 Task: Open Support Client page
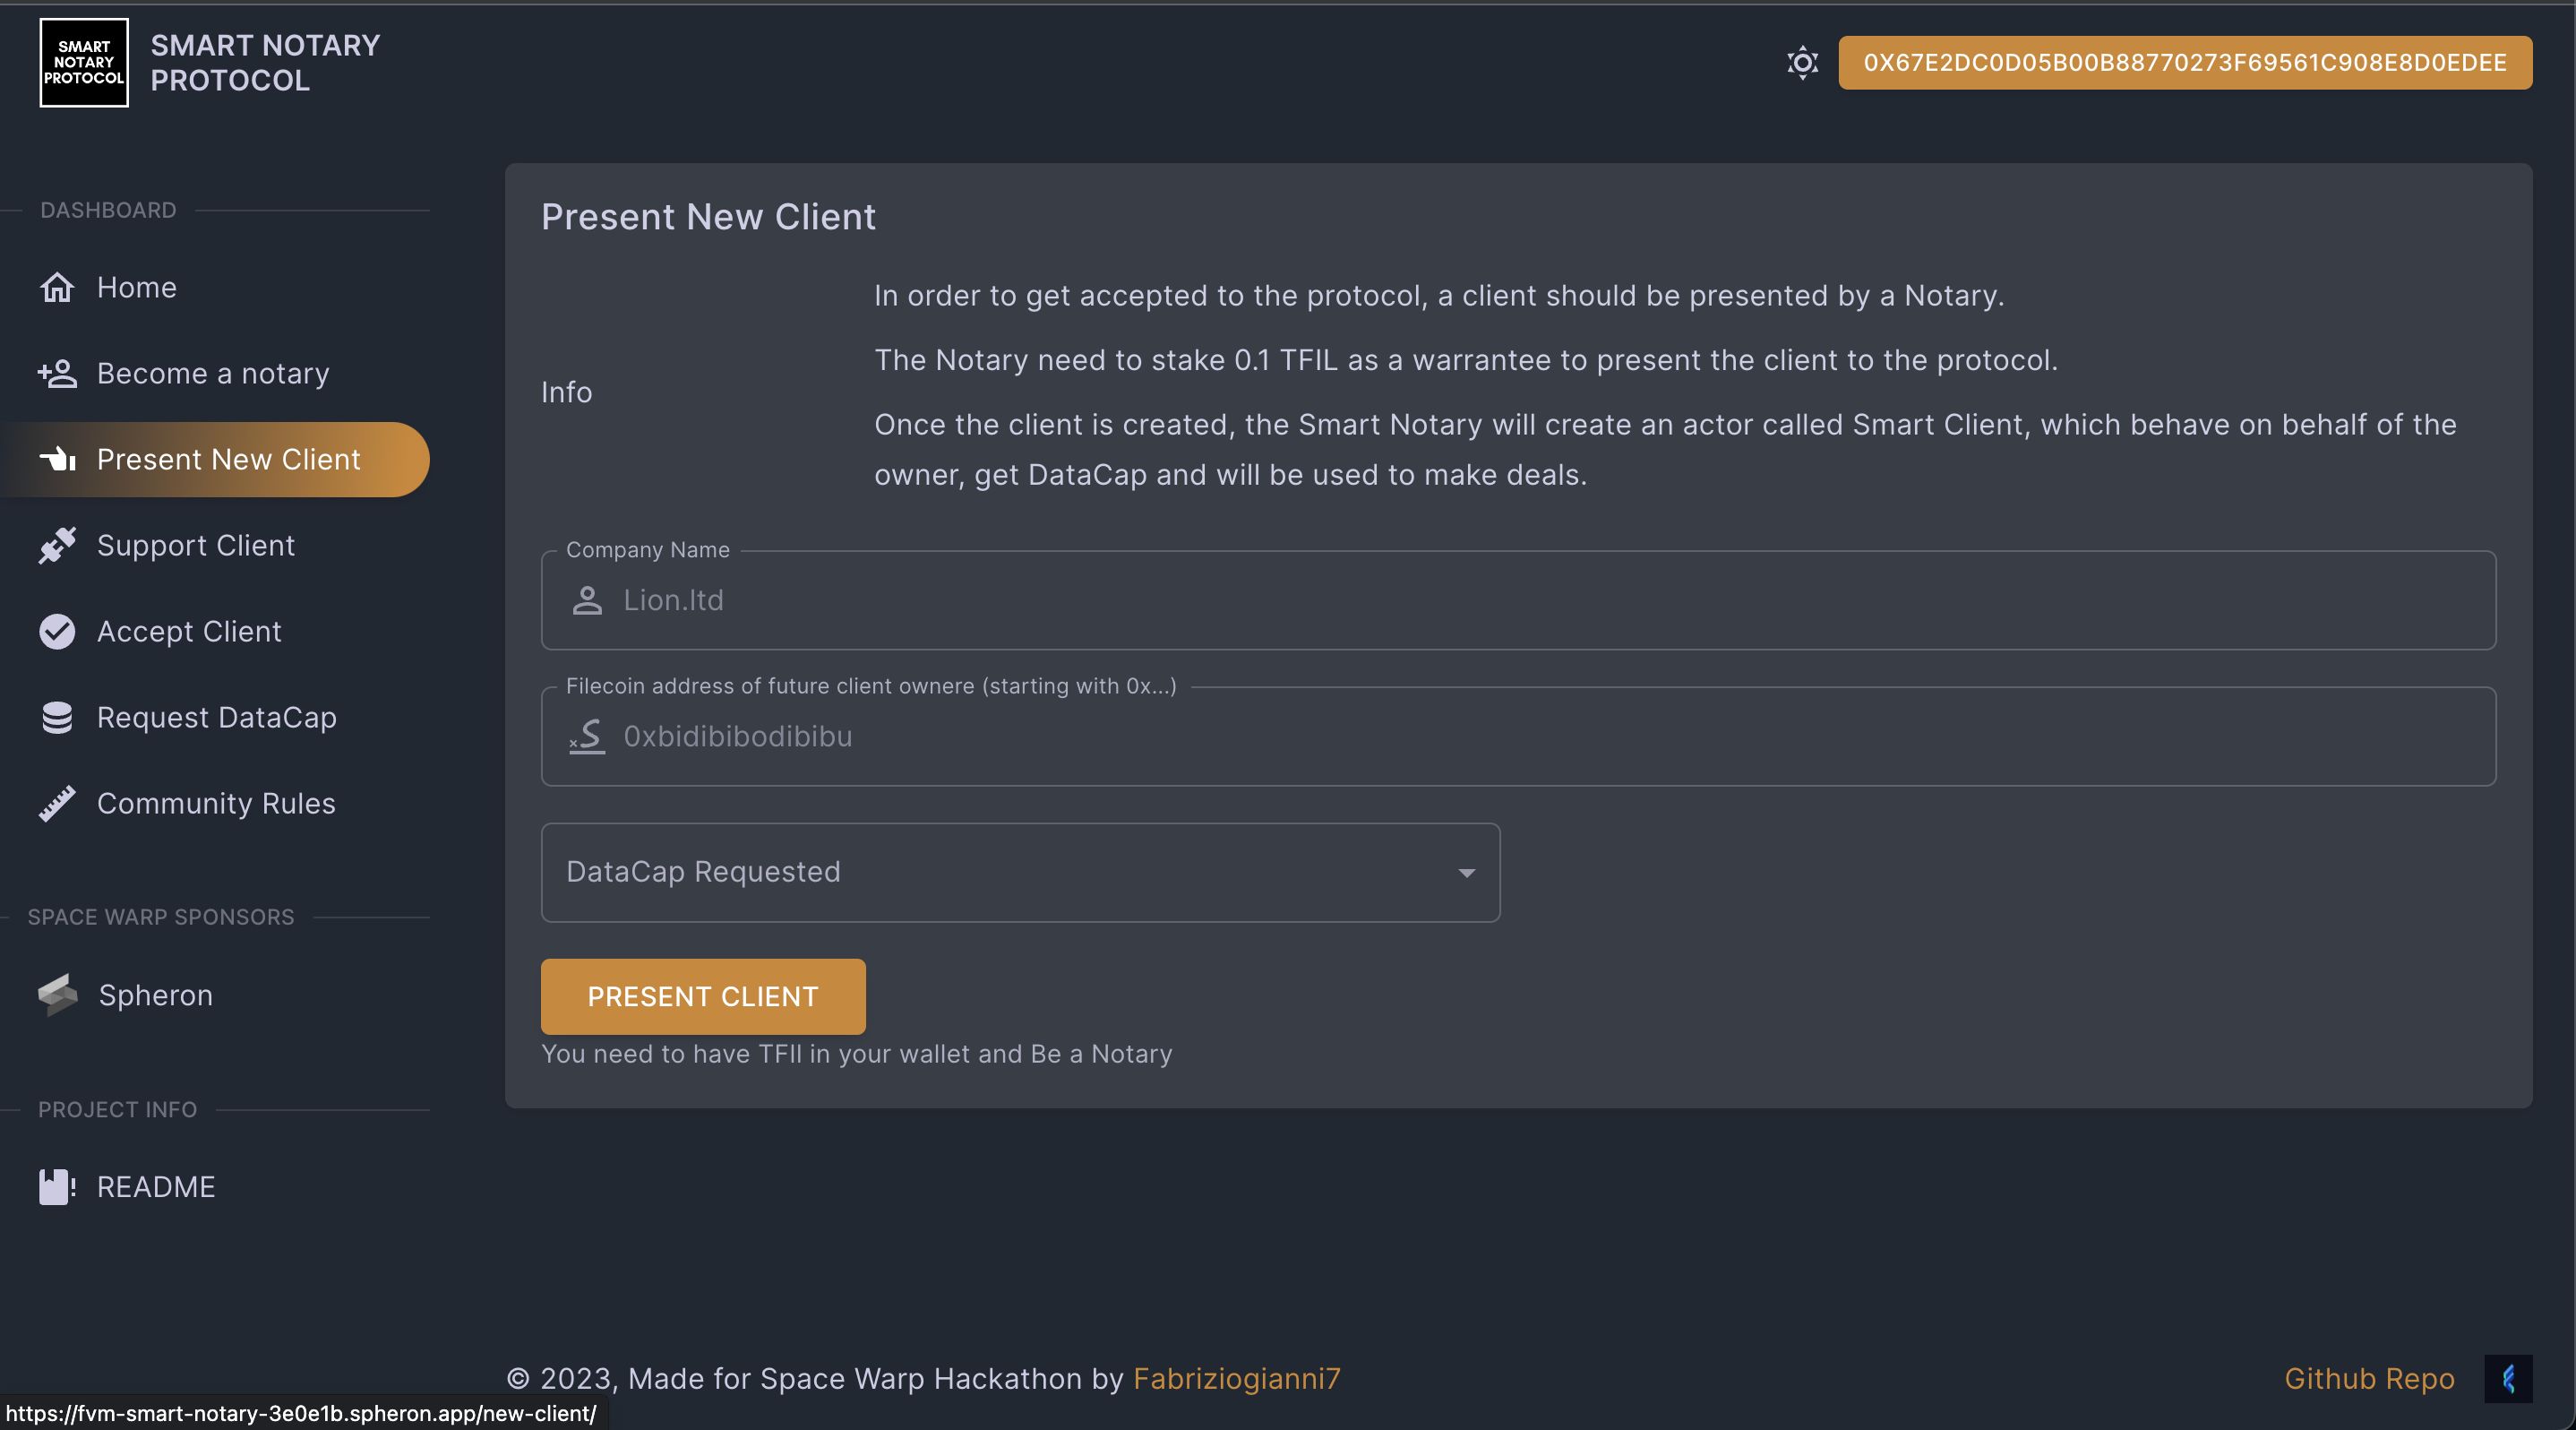pos(215,545)
